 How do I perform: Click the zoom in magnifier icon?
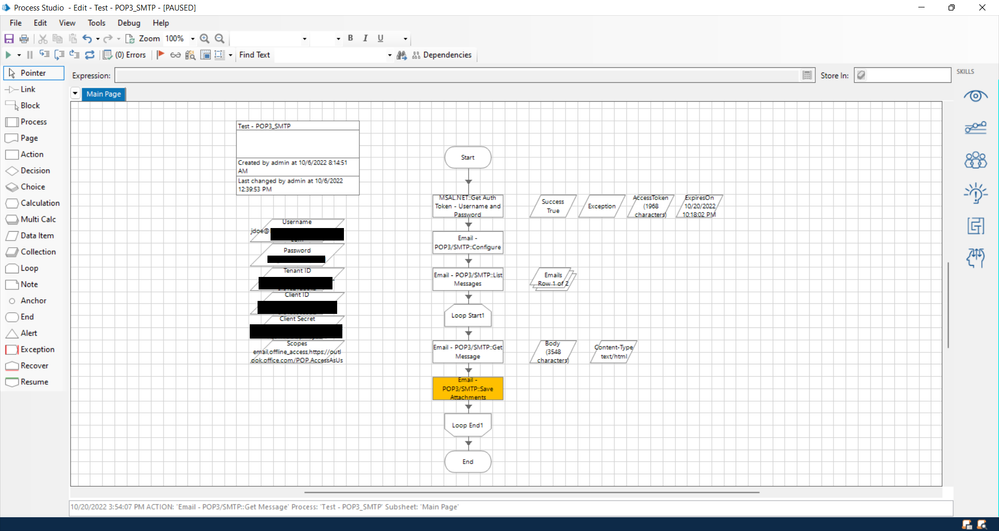205,39
